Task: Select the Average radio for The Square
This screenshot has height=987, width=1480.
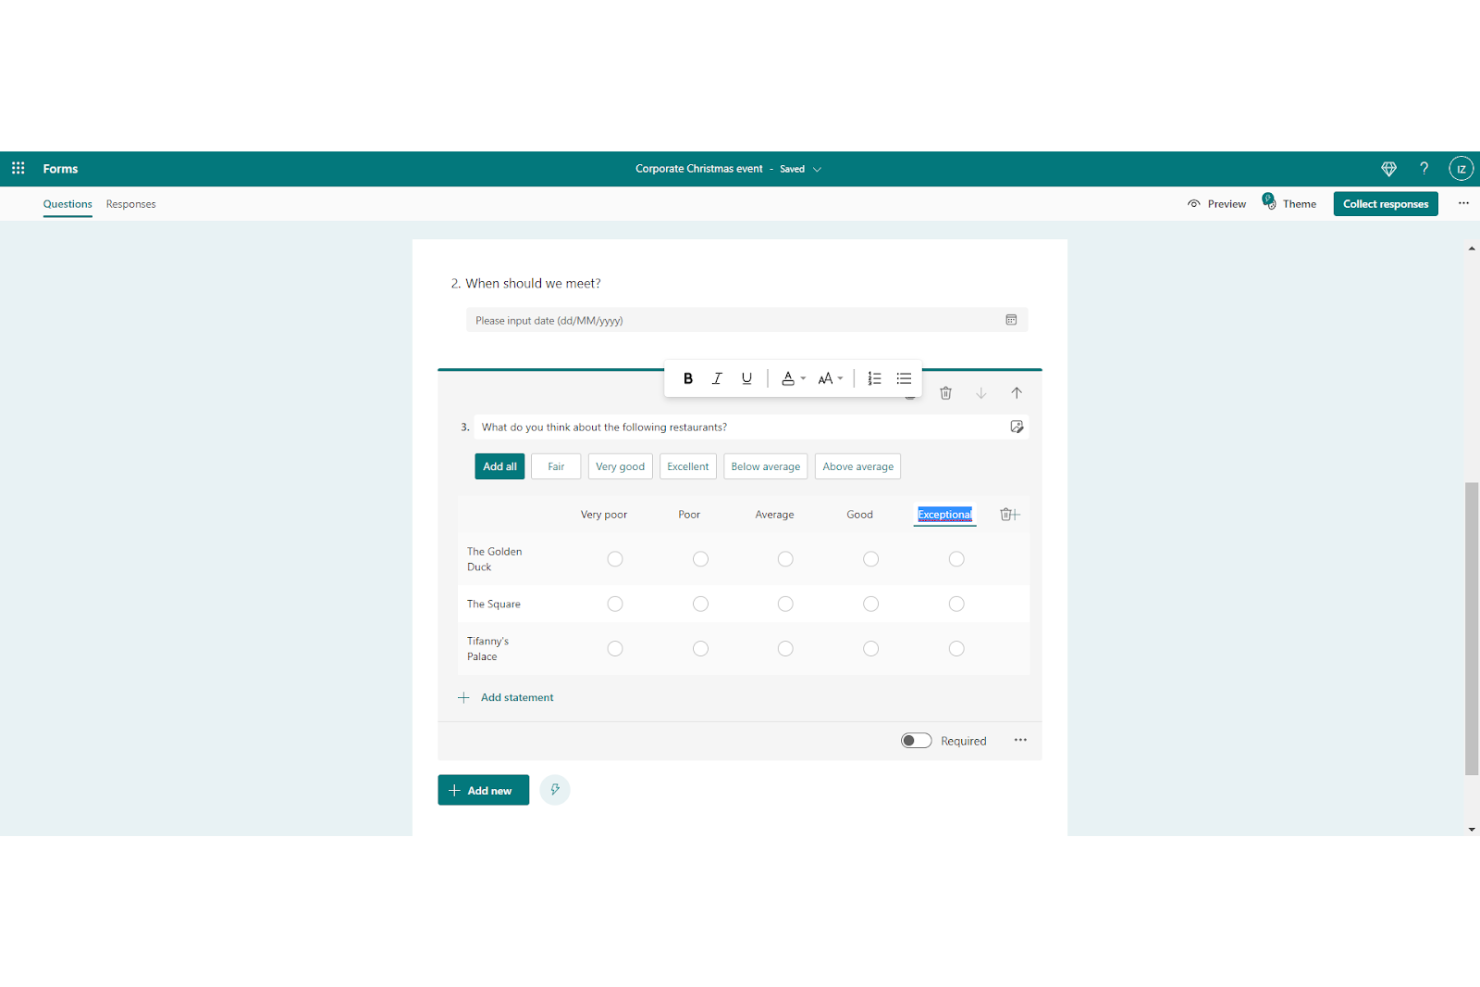Action: tap(785, 603)
